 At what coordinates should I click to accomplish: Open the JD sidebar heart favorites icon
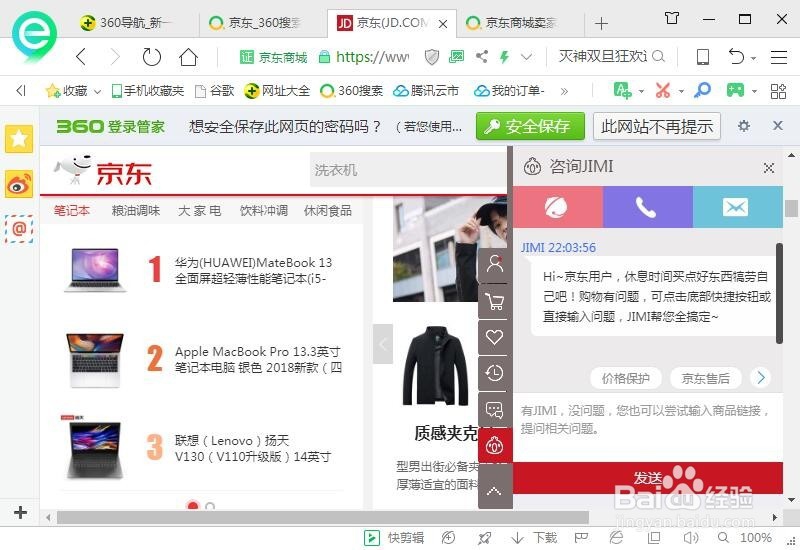[494, 337]
